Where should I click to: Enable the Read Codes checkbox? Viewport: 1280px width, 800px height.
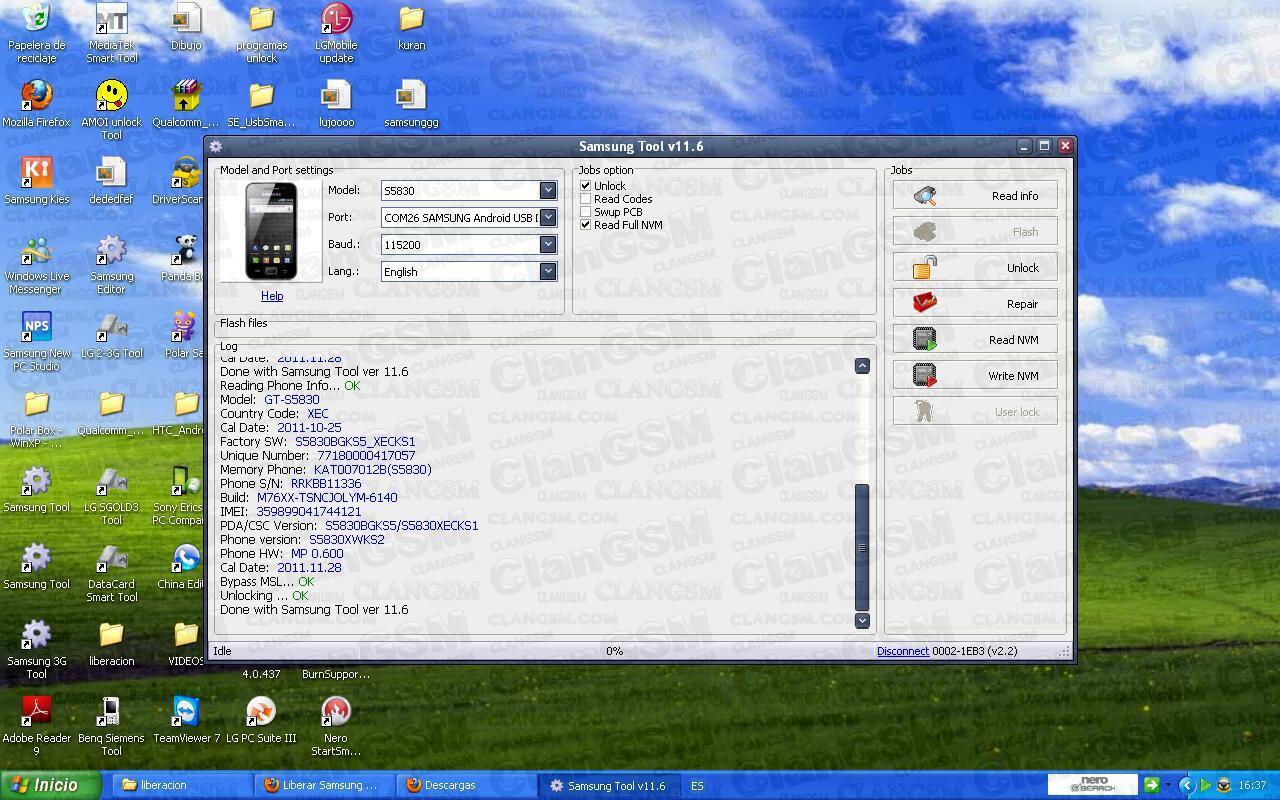(x=586, y=199)
